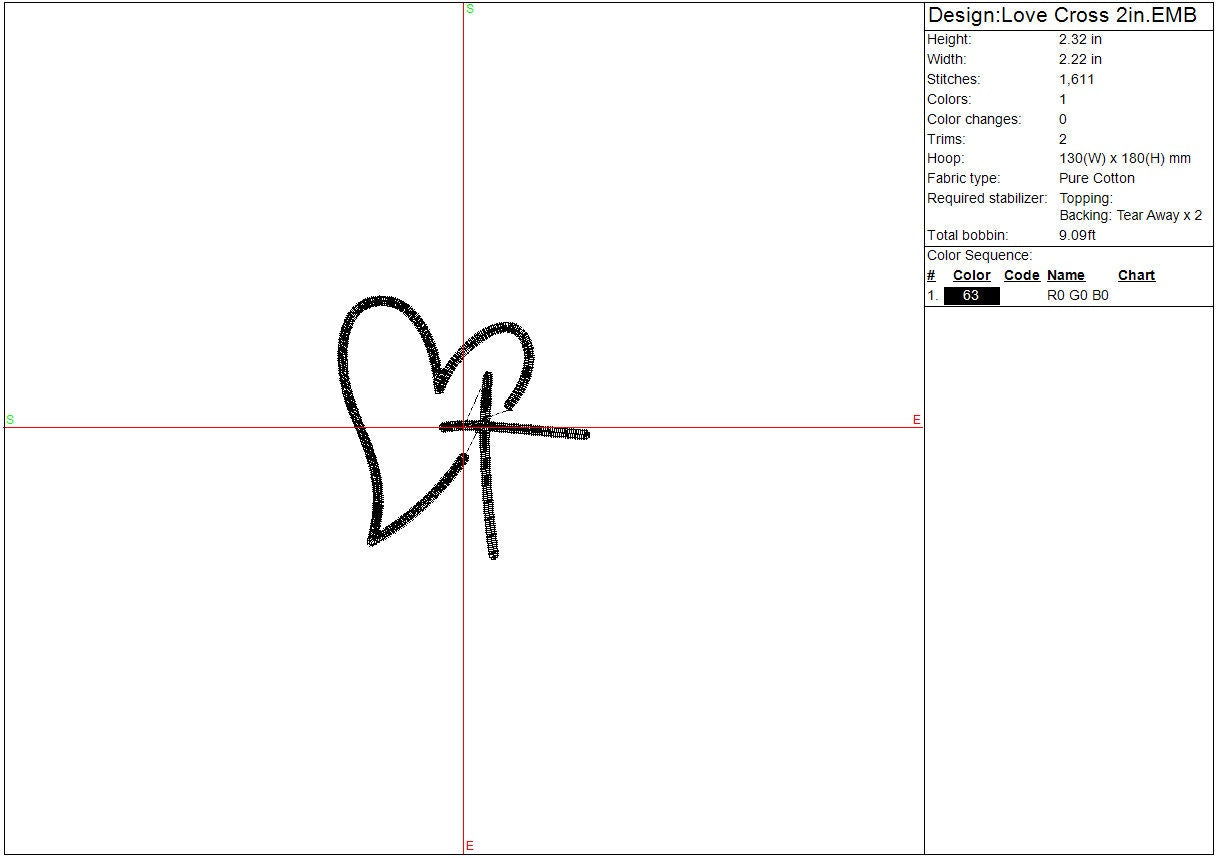Screen dimensions: 1217x858
Task: Click the Backing: Tear Away x 2 text
Action: 1130,216
